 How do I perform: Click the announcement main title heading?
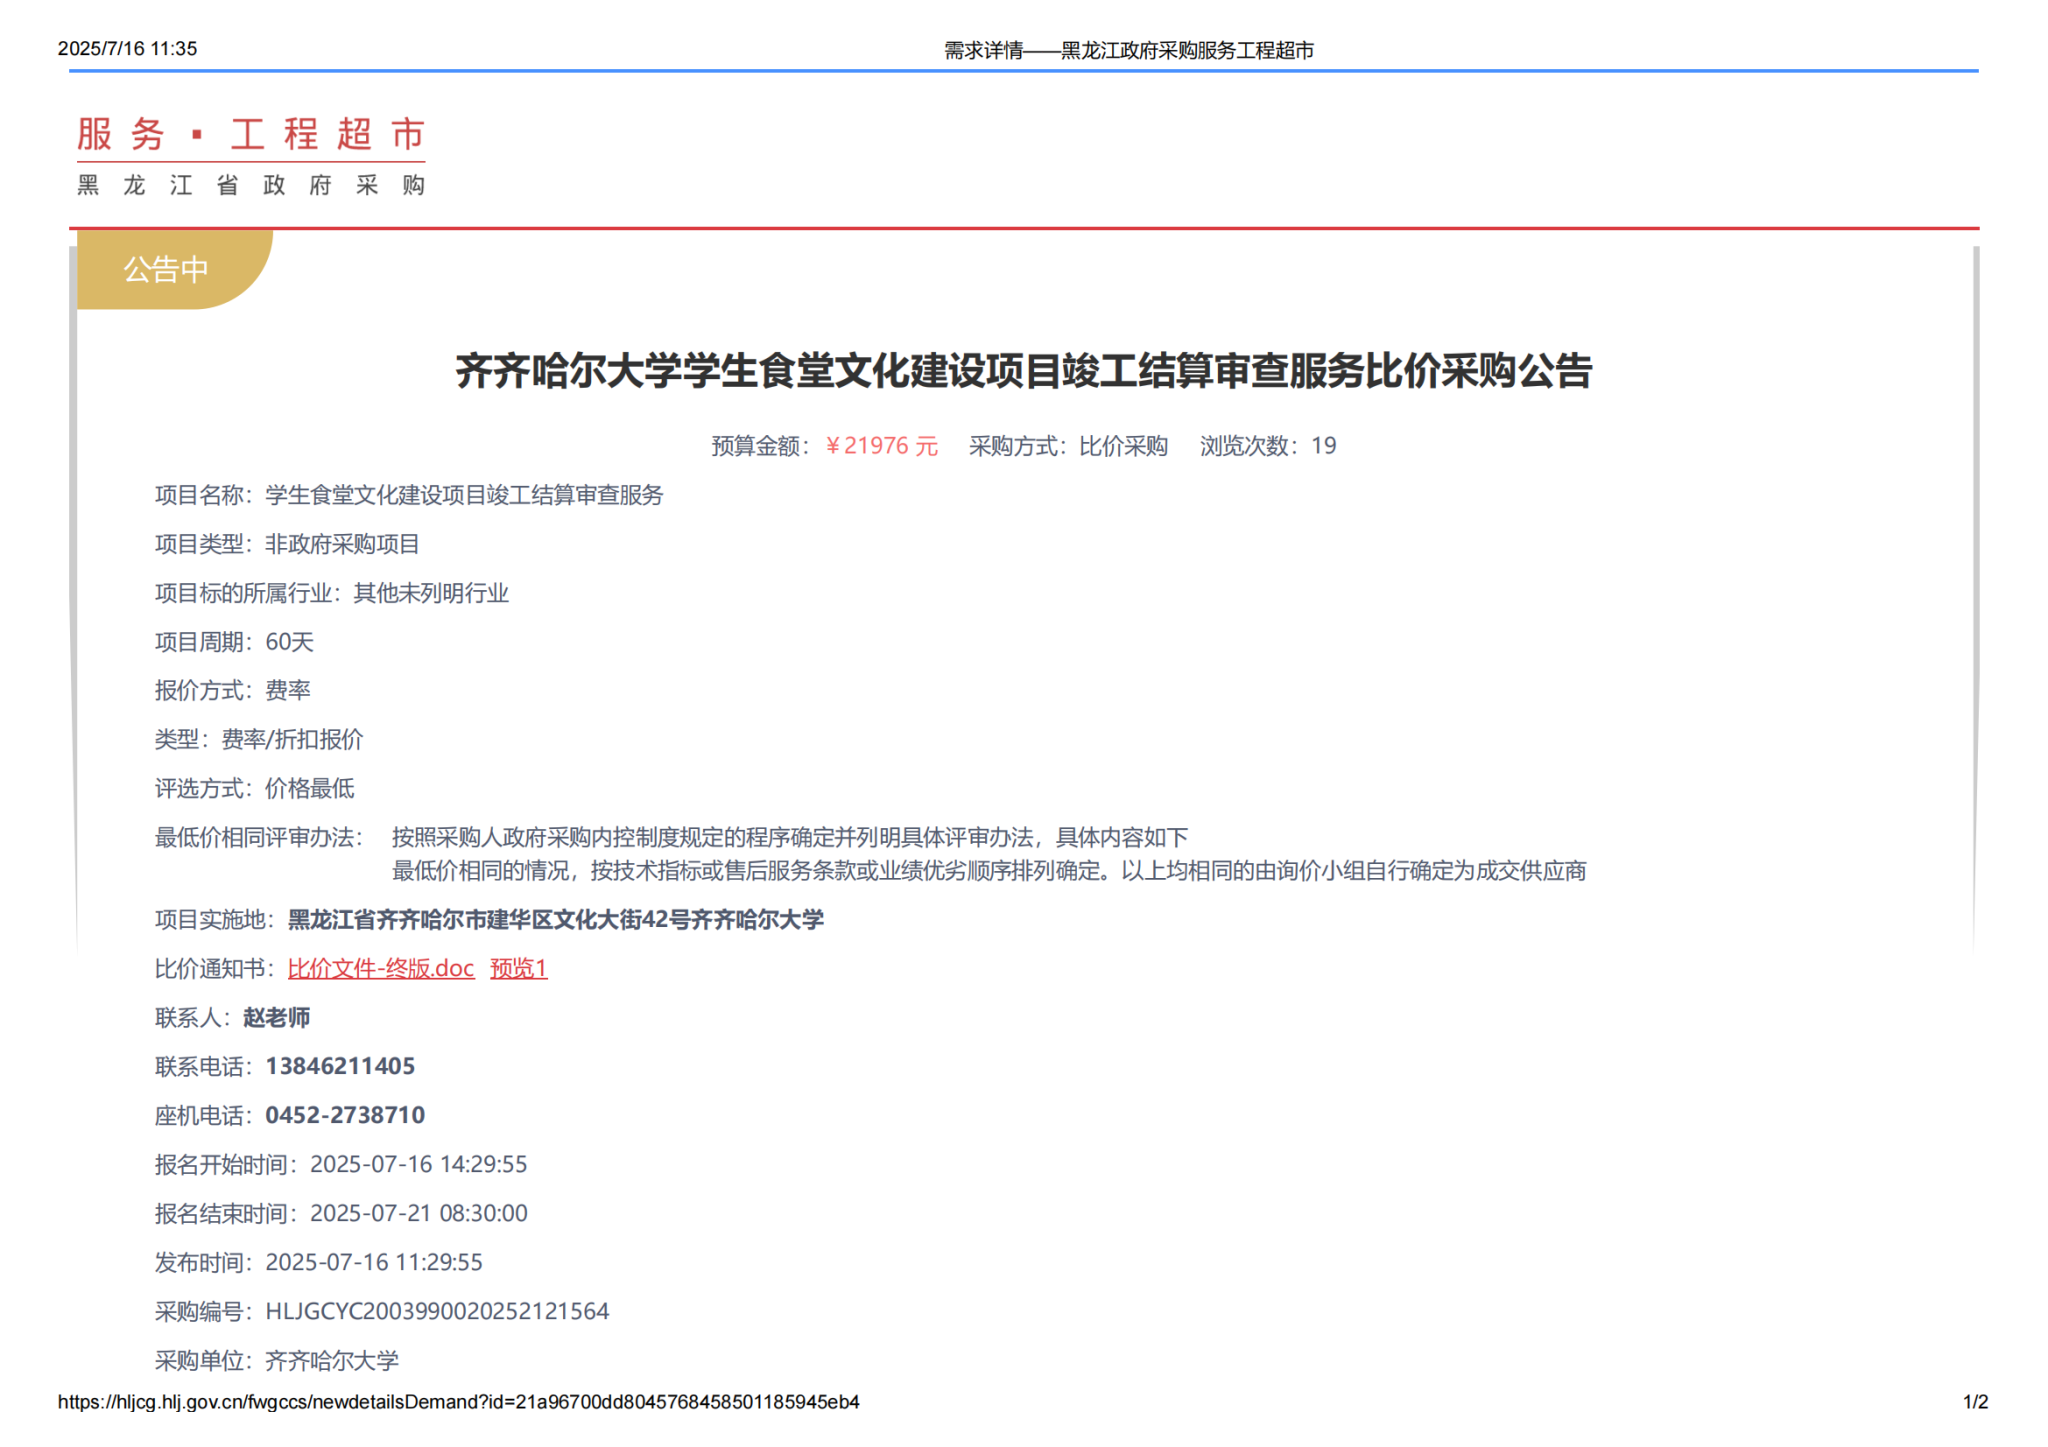pos(1023,371)
